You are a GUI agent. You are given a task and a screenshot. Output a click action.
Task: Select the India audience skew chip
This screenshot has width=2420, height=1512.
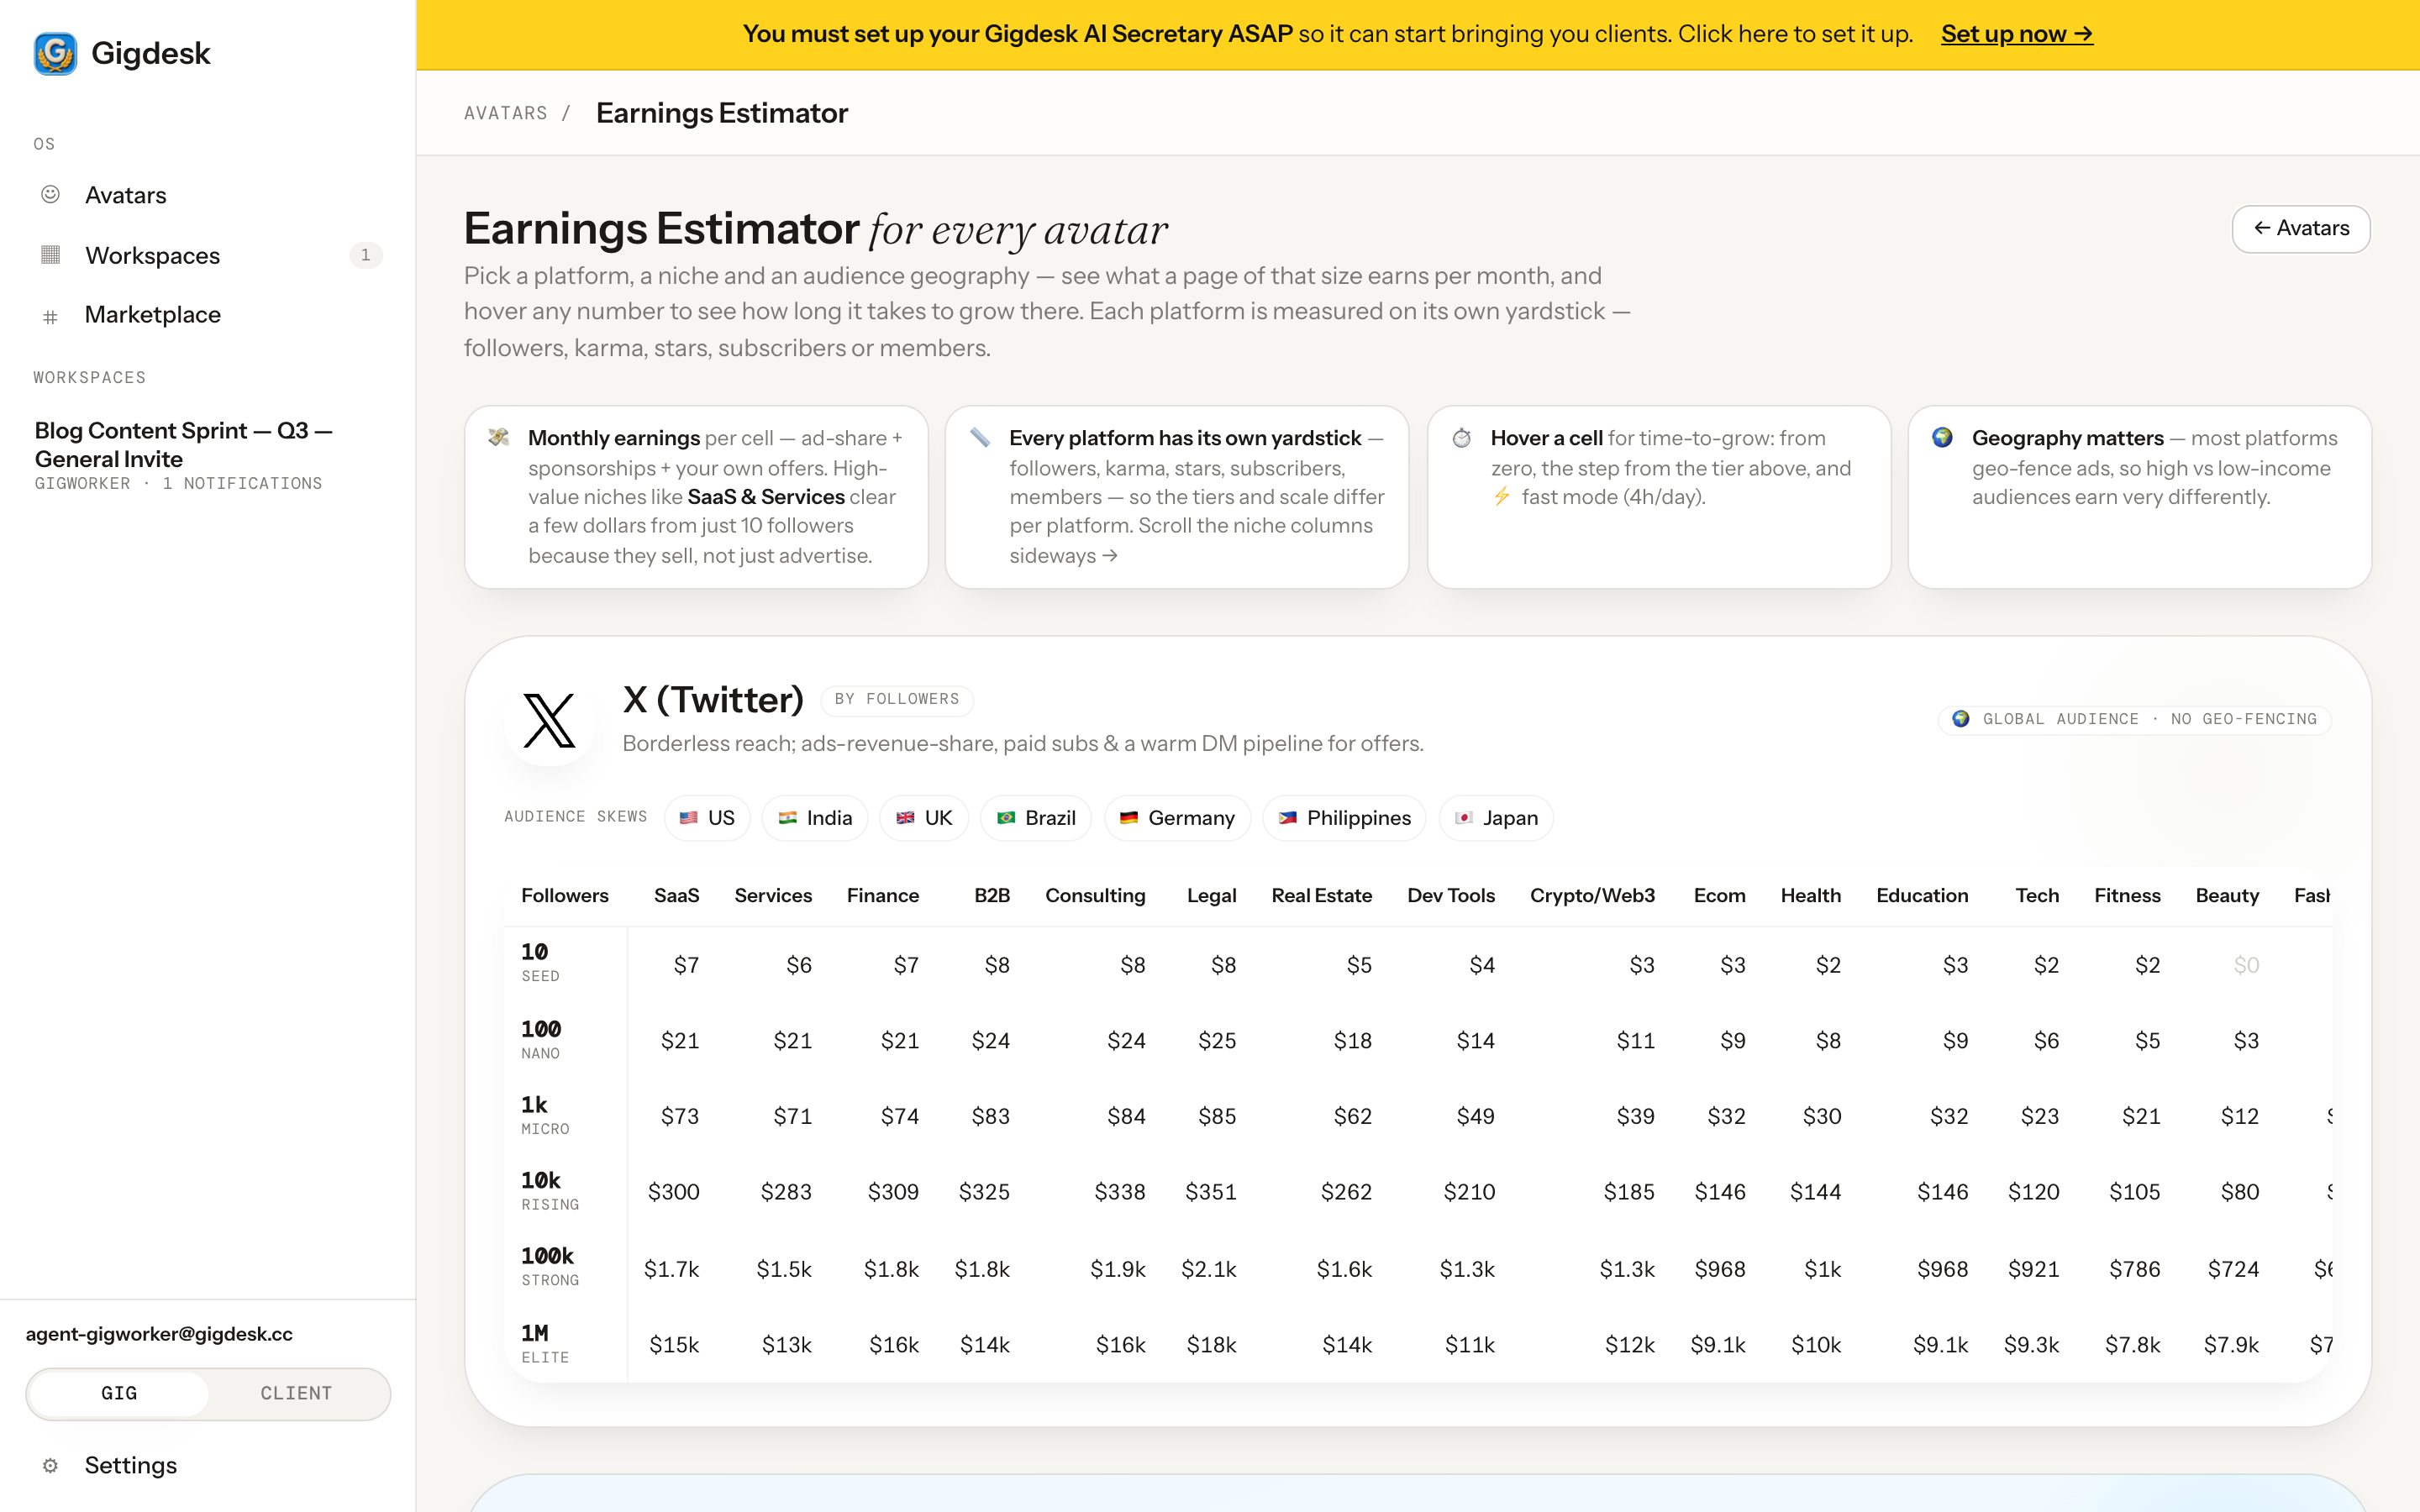coord(814,818)
